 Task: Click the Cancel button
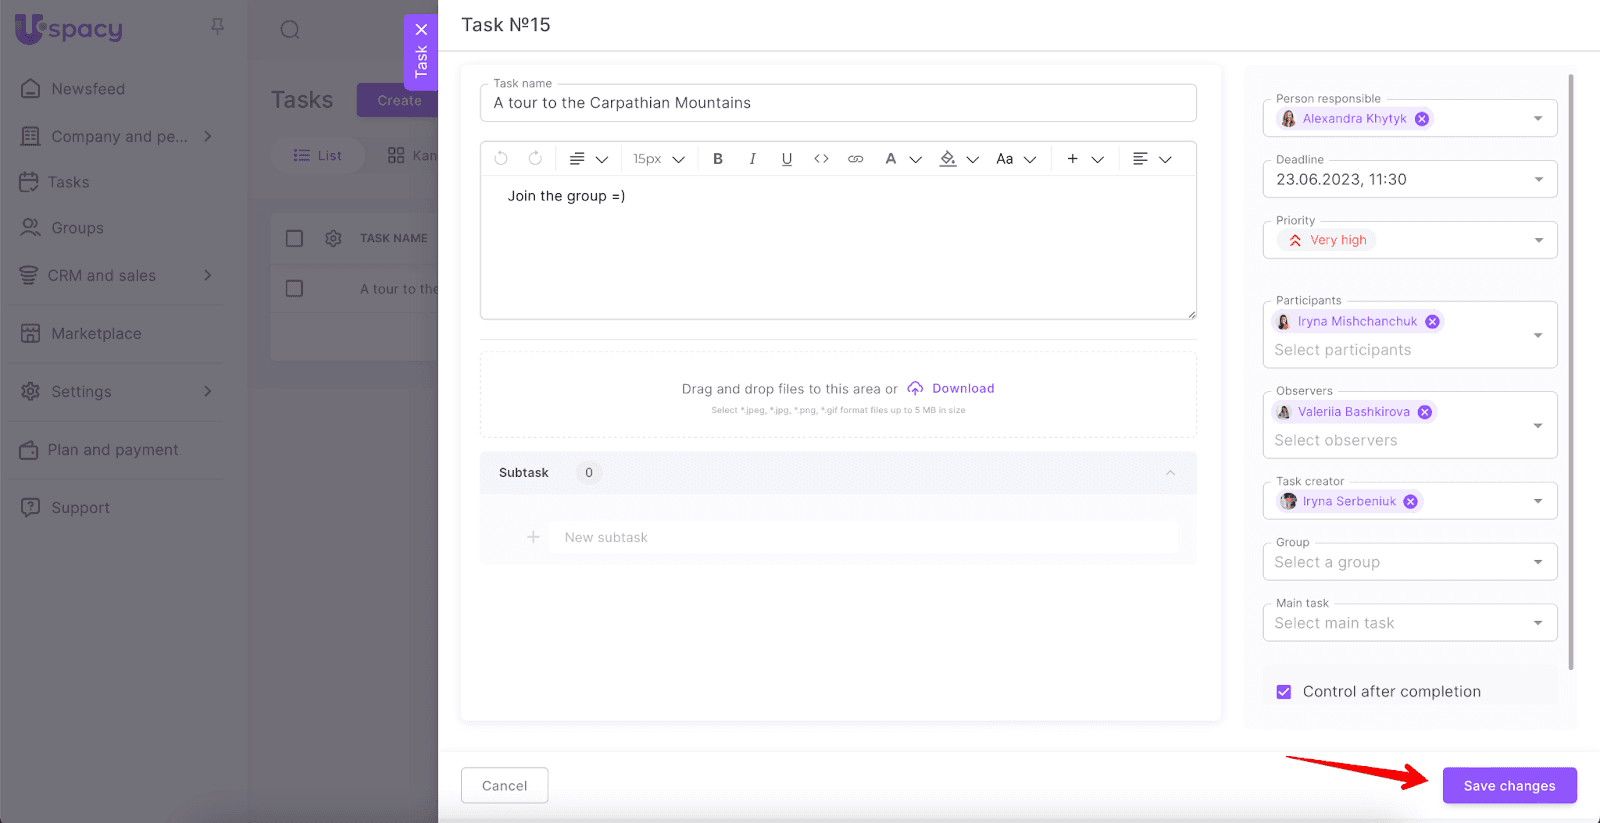point(504,786)
